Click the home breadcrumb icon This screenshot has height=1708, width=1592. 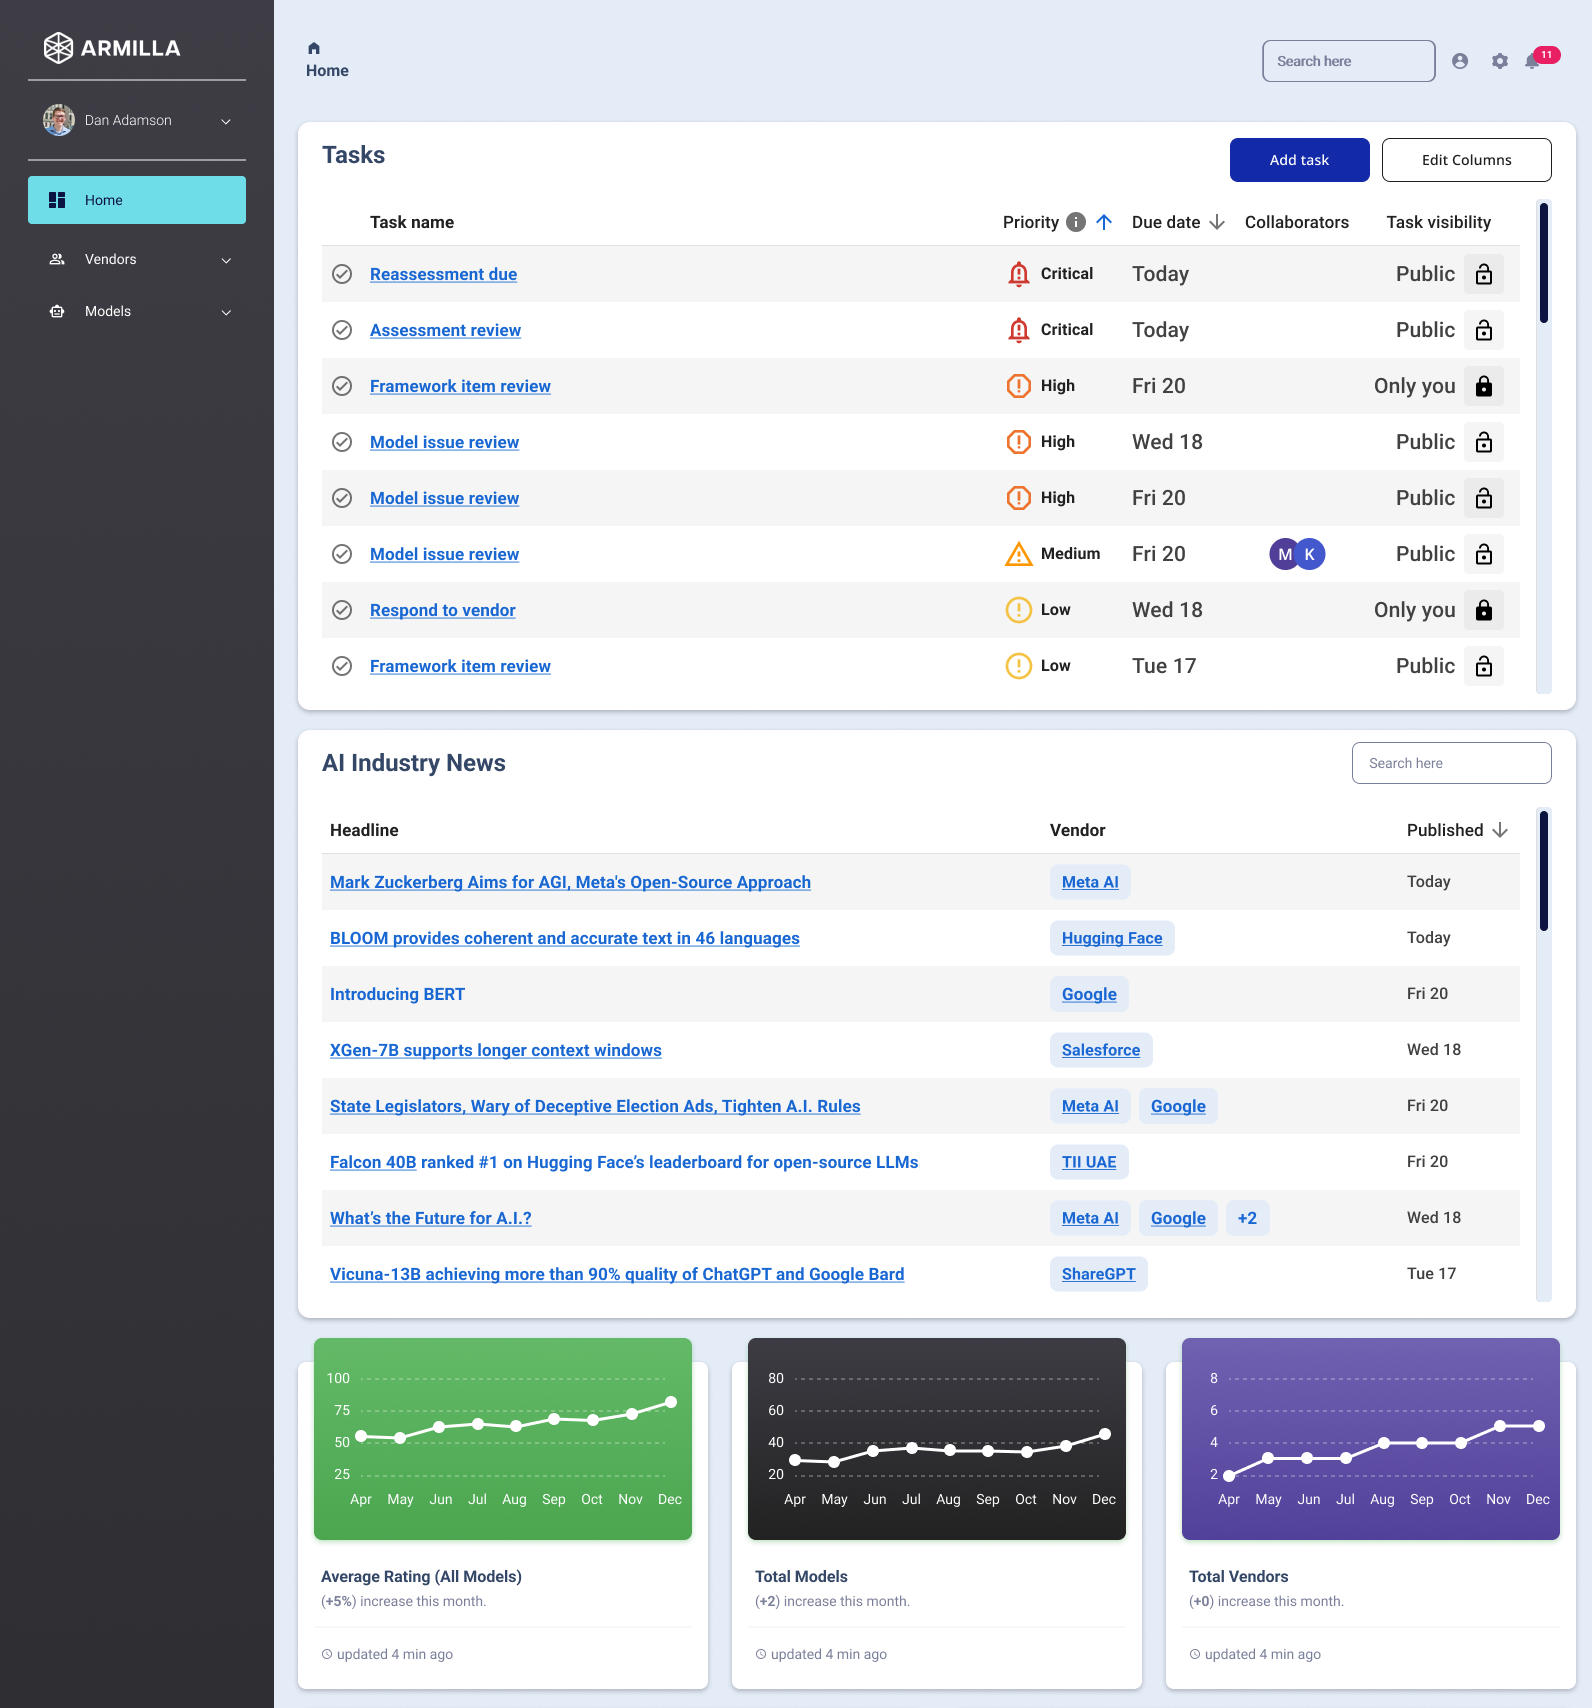click(x=314, y=48)
